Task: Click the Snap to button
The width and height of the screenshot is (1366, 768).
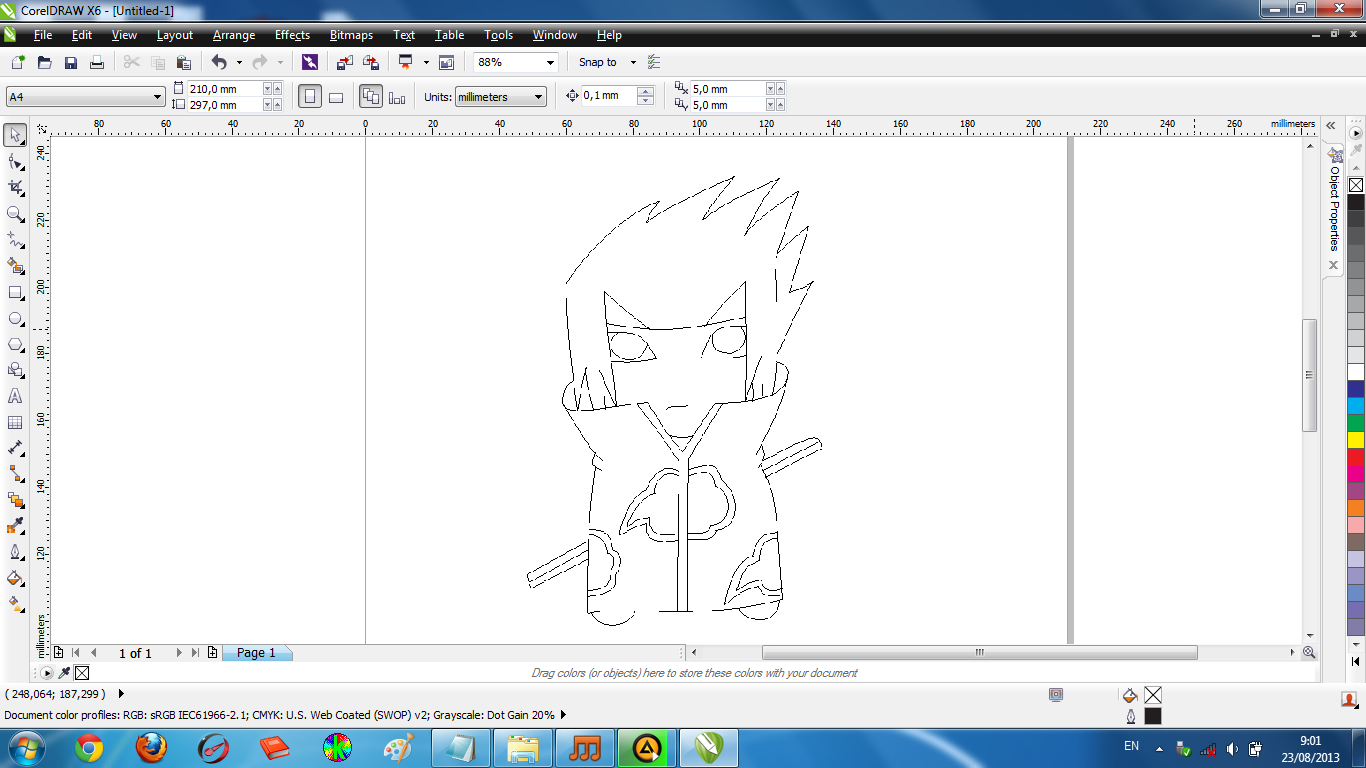Action: point(598,62)
